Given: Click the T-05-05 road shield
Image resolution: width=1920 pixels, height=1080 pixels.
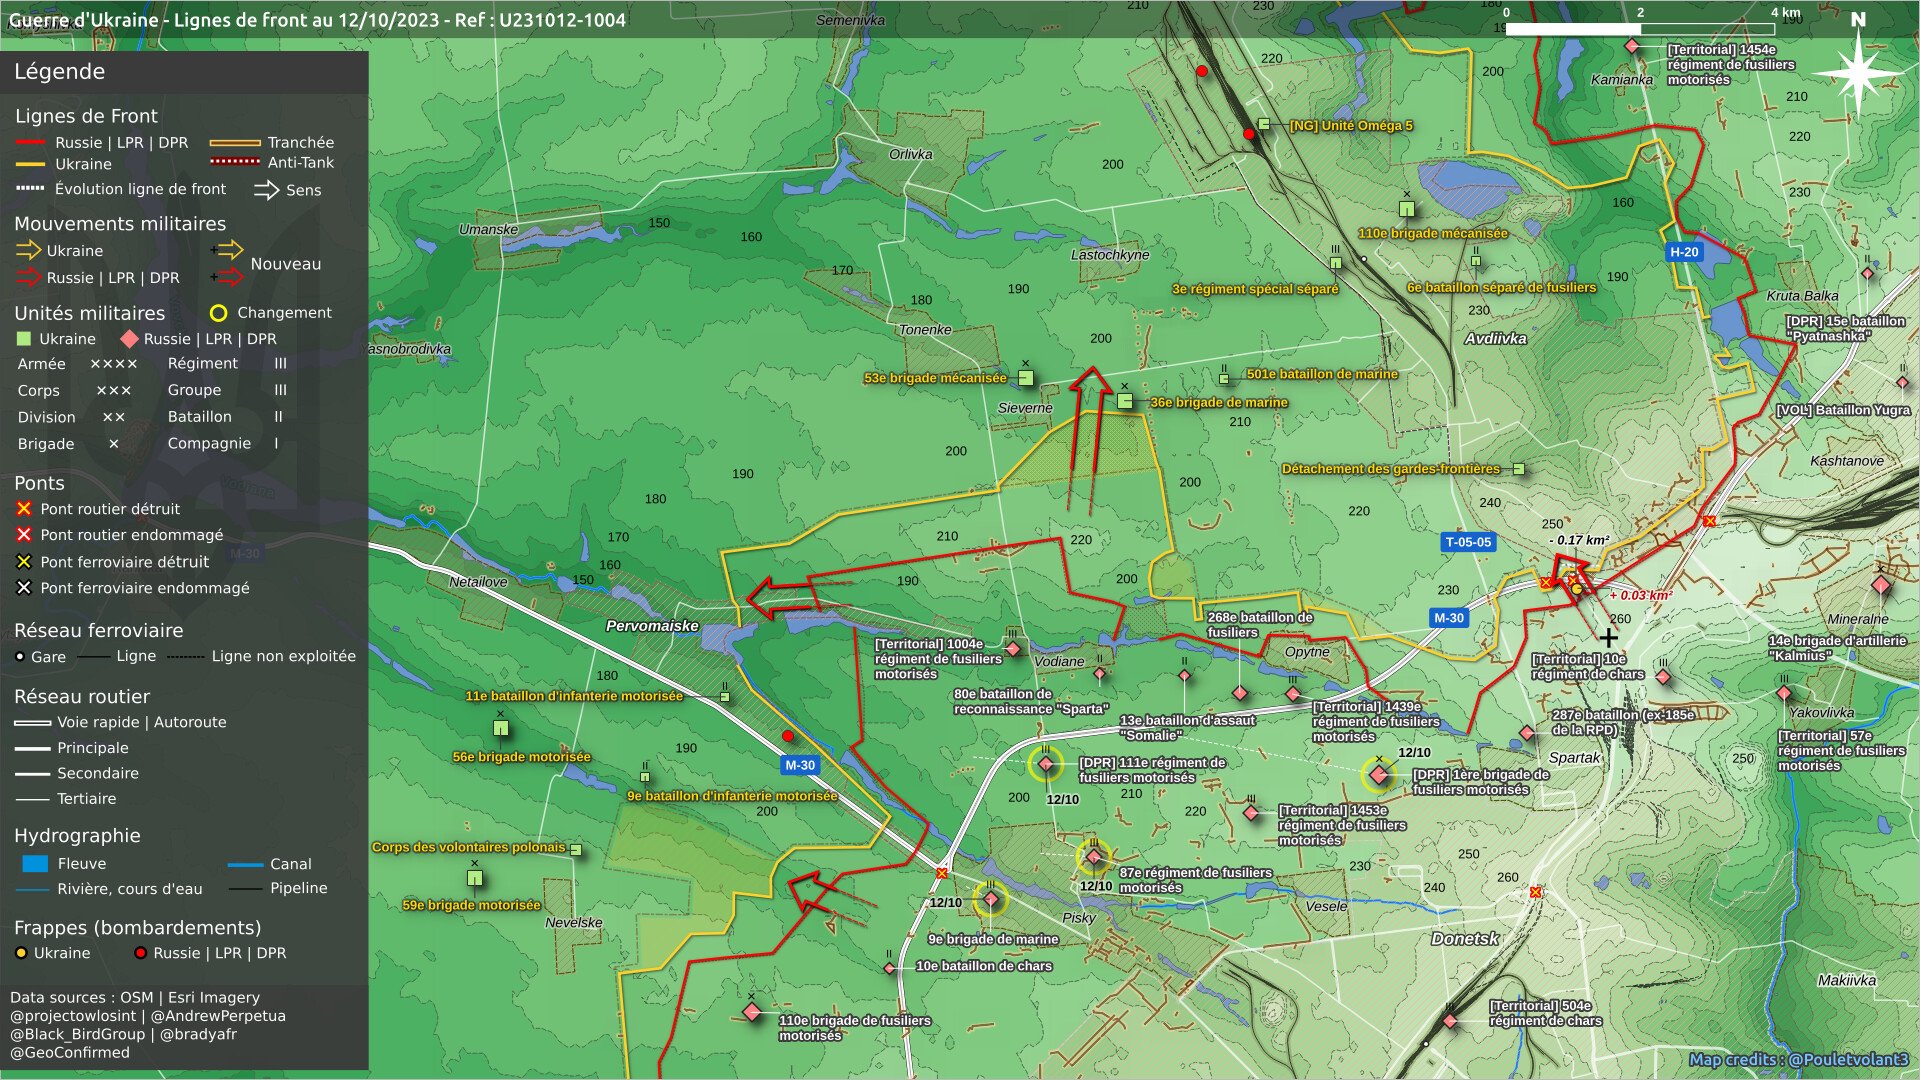Looking at the screenshot, I should tap(1468, 542).
